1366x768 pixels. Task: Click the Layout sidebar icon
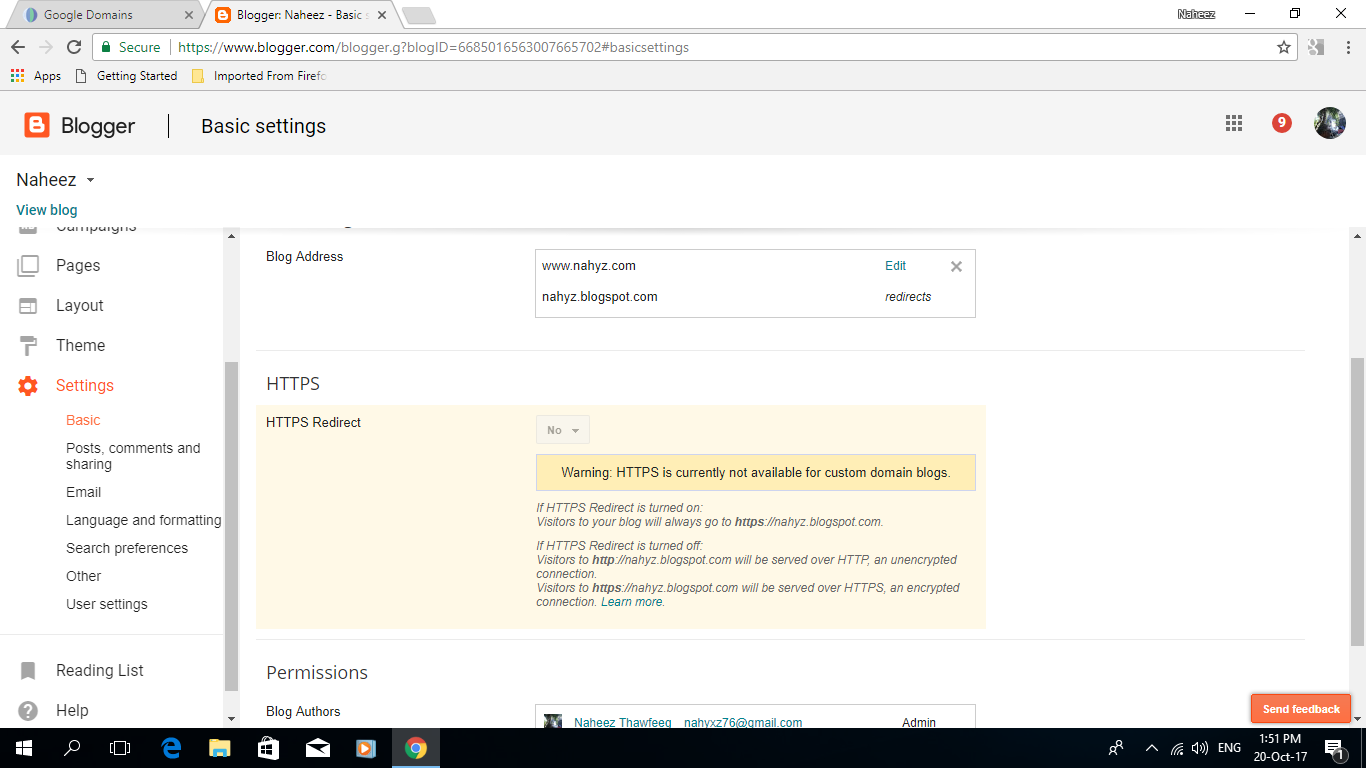[28, 305]
